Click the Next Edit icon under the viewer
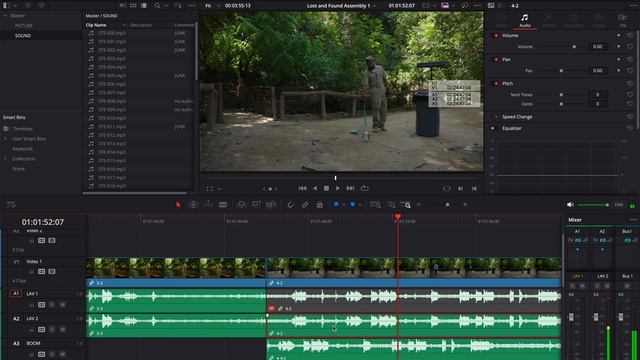The image size is (640, 360). click(x=460, y=189)
